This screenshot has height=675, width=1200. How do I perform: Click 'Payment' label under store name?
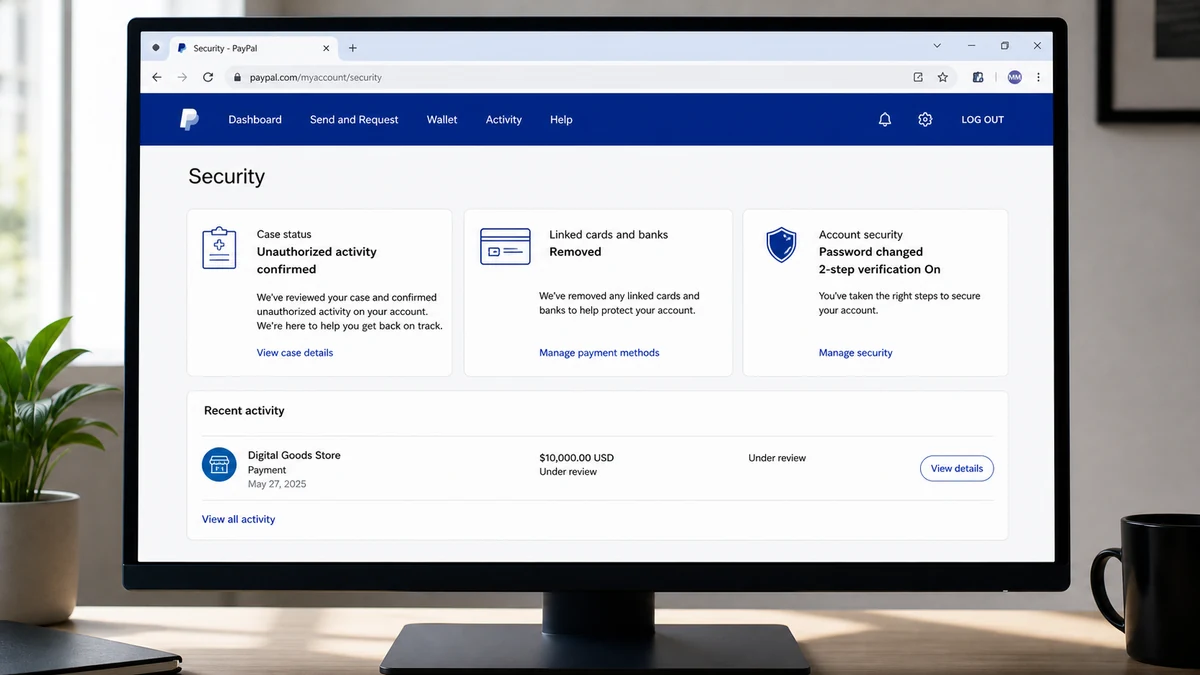(x=267, y=470)
